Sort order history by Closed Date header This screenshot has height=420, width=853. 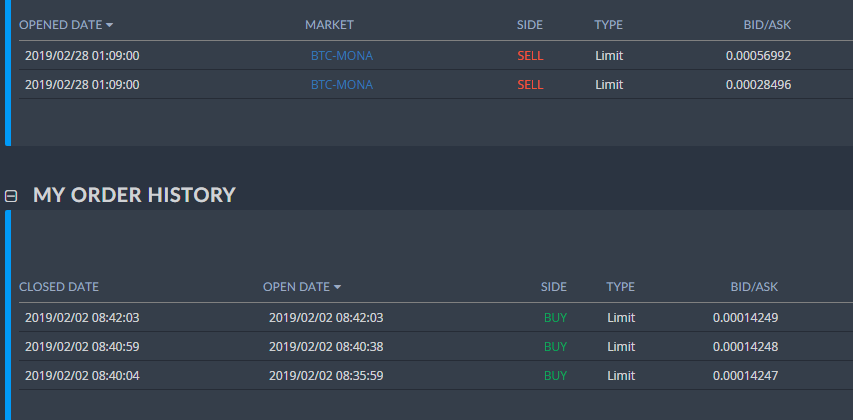point(59,287)
